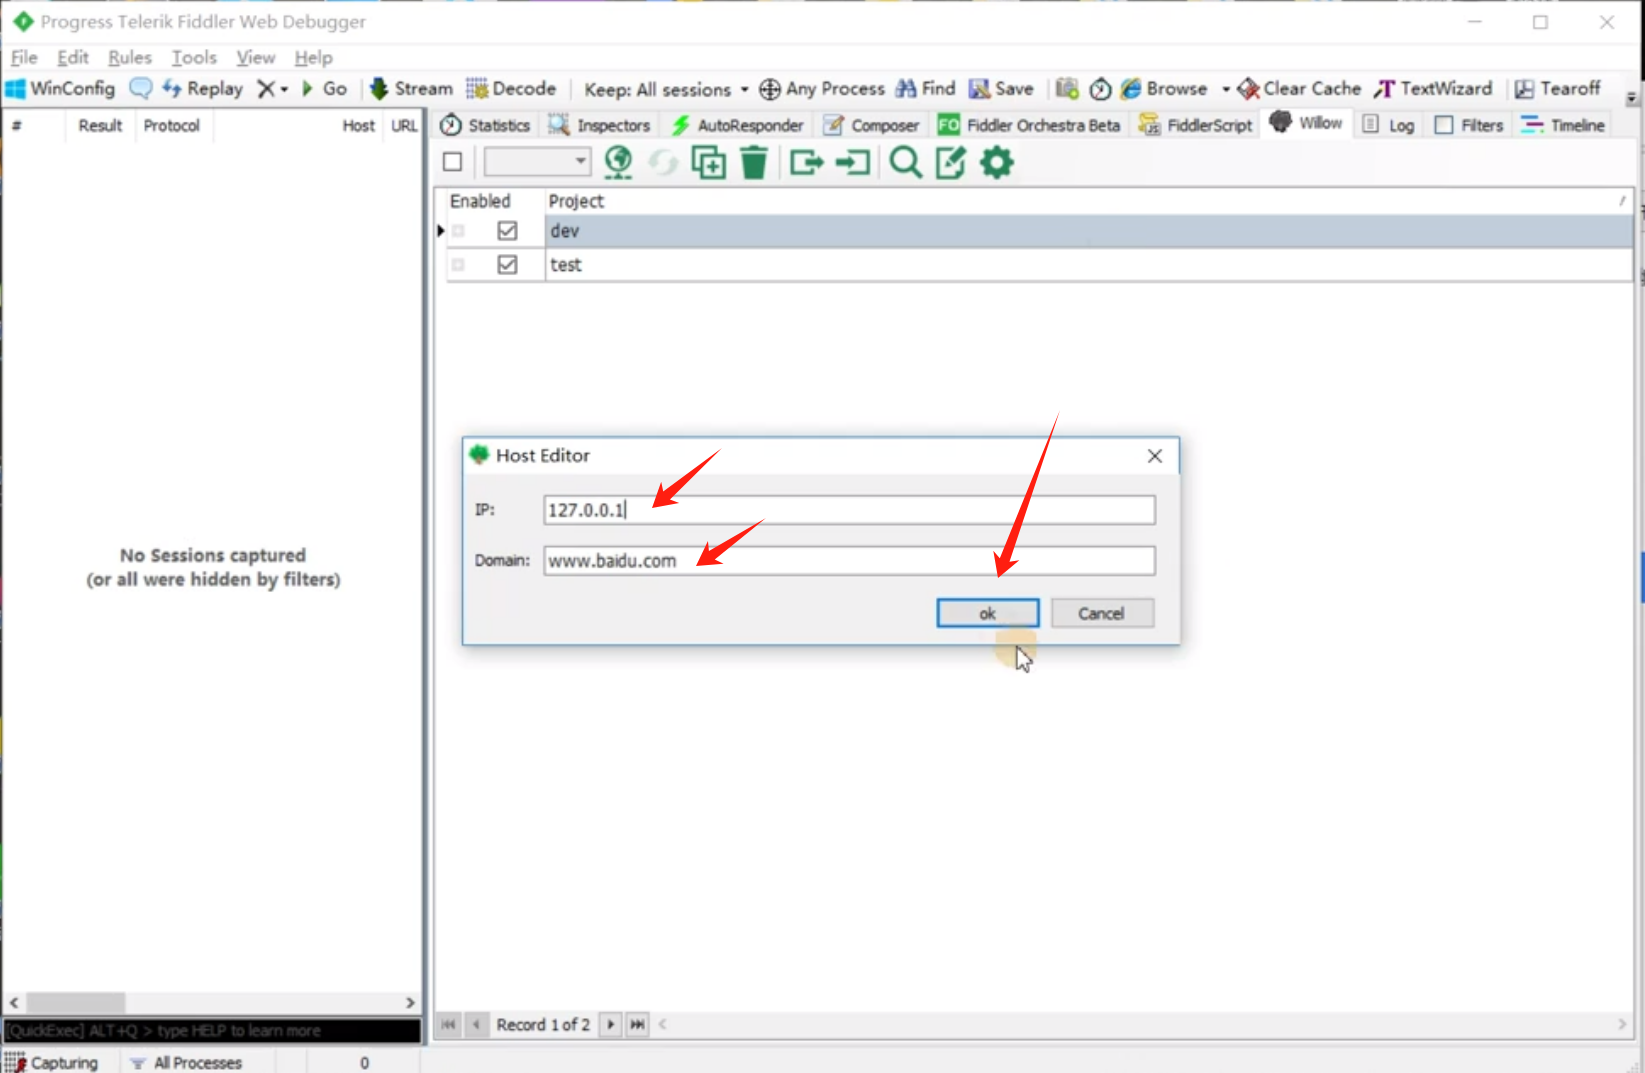Image resolution: width=1645 pixels, height=1073 pixels.
Task: Switch to the Composer tab
Action: point(871,125)
